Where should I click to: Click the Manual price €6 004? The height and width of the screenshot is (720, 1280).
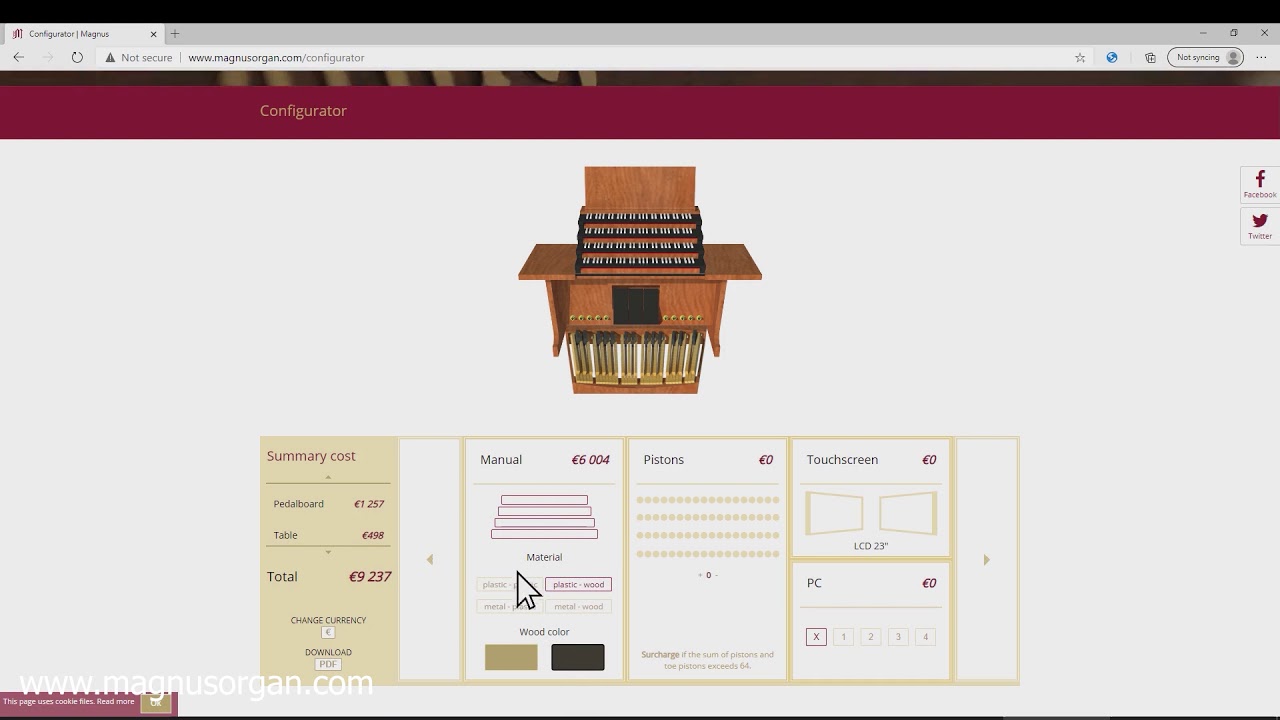pos(590,460)
